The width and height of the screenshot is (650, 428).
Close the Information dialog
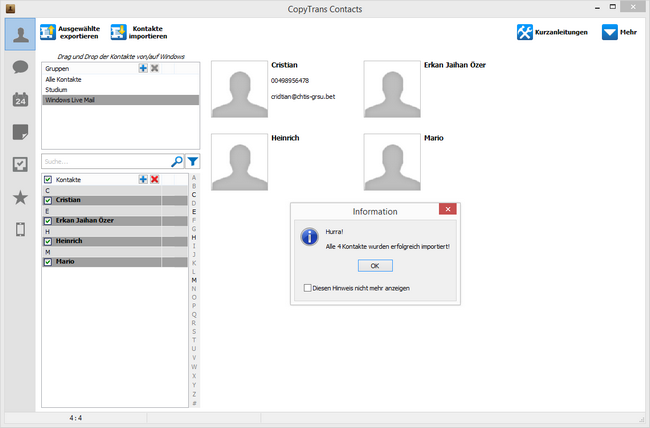coord(448,209)
